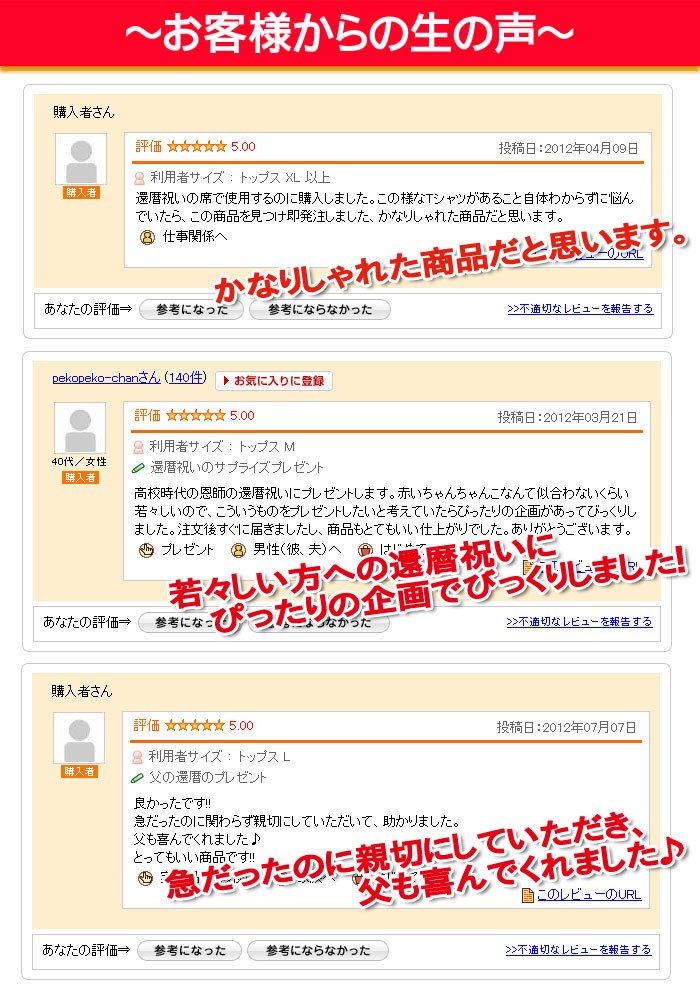
Task: Click 参考にならなかった on the third review
Action: [318, 950]
